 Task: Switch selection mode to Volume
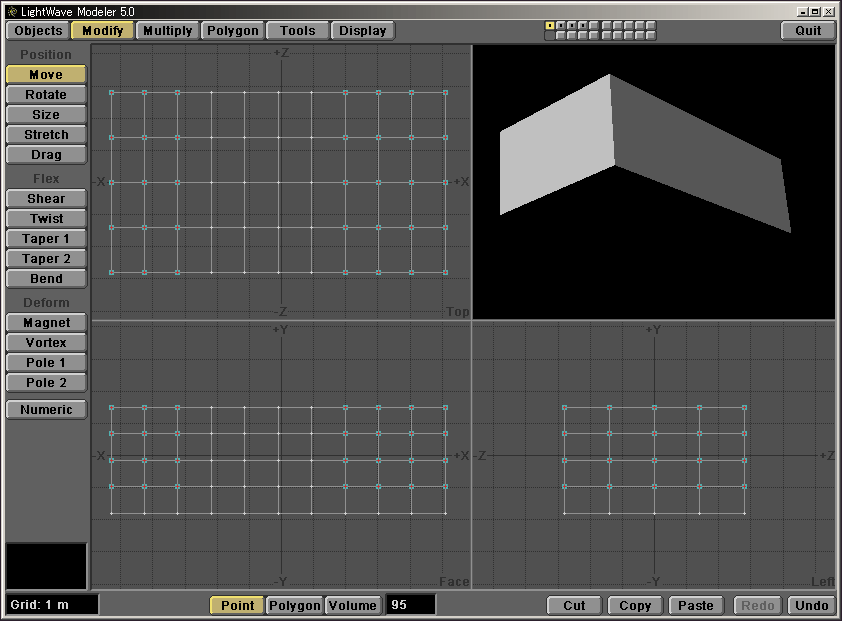tap(353, 606)
